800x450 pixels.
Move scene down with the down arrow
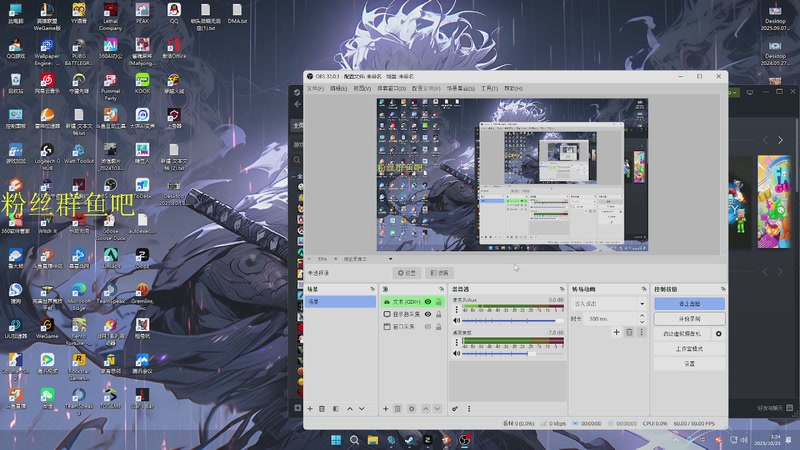(x=362, y=409)
